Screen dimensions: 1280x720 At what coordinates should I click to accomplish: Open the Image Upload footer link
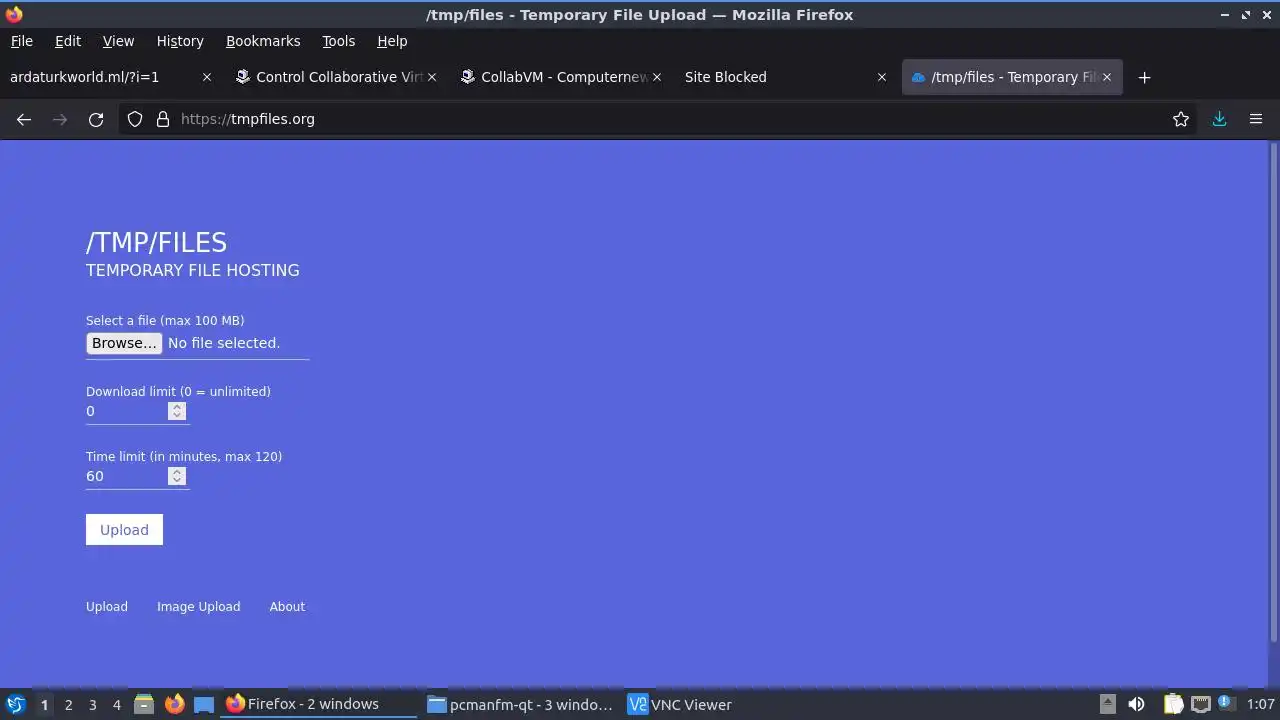[198, 606]
